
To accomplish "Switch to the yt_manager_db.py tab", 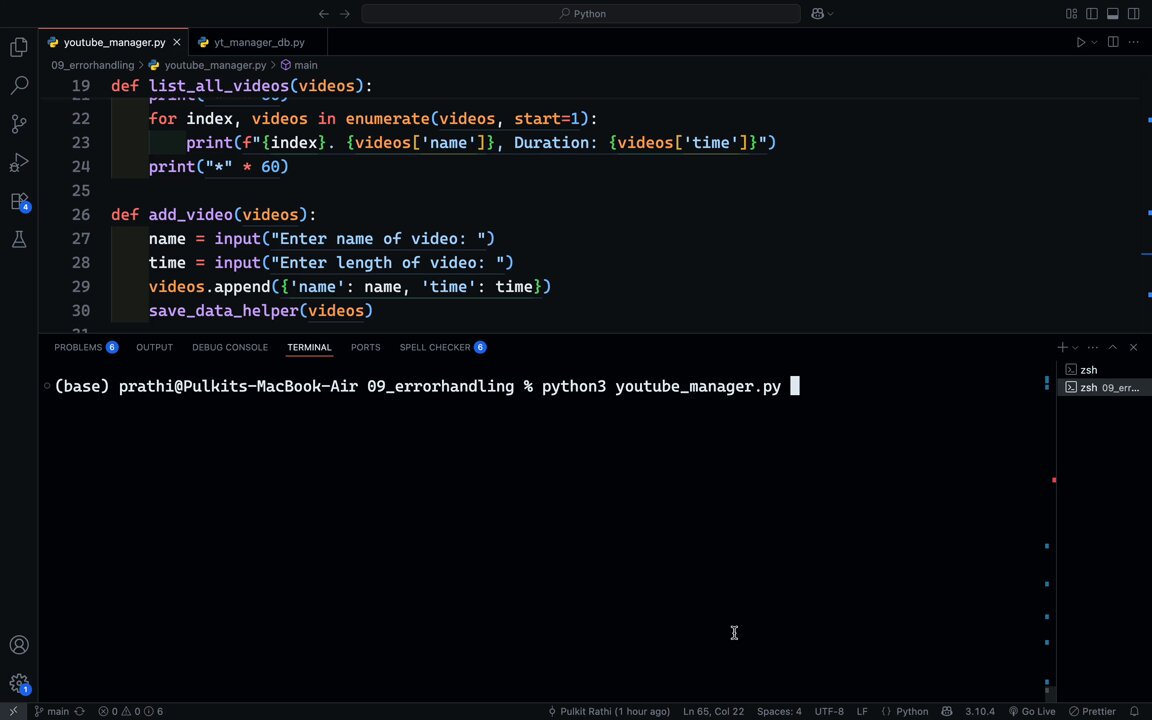I will (259, 43).
